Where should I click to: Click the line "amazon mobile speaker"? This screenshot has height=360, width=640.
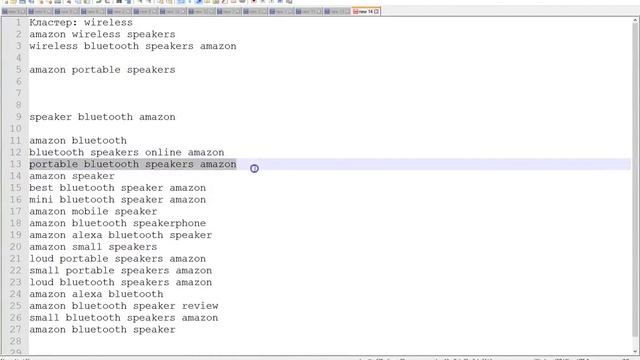click(93, 212)
